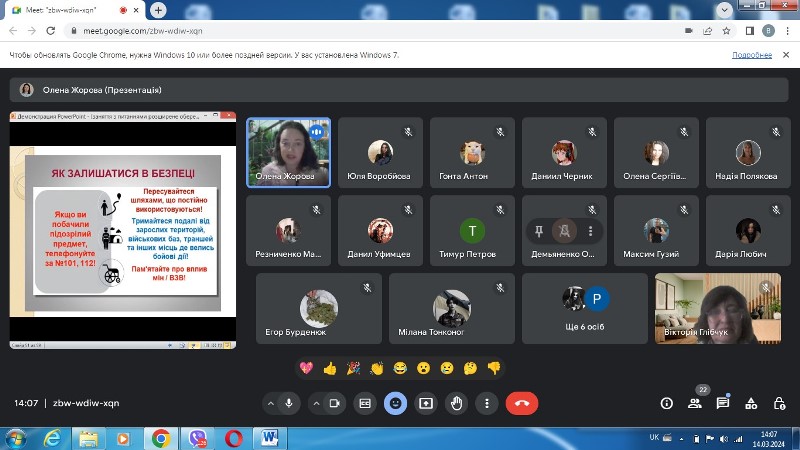This screenshot has height=450, width=800.
Task: Open site info lock icon
Action: coord(74,31)
